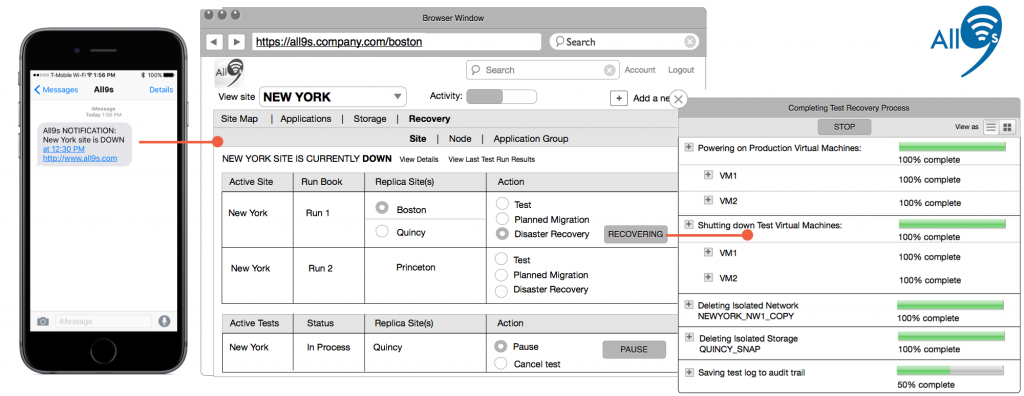Viewport: 1024px width, 396px height.
Task: Select Boston replica site radio button
Action: (x=382, y=208)
